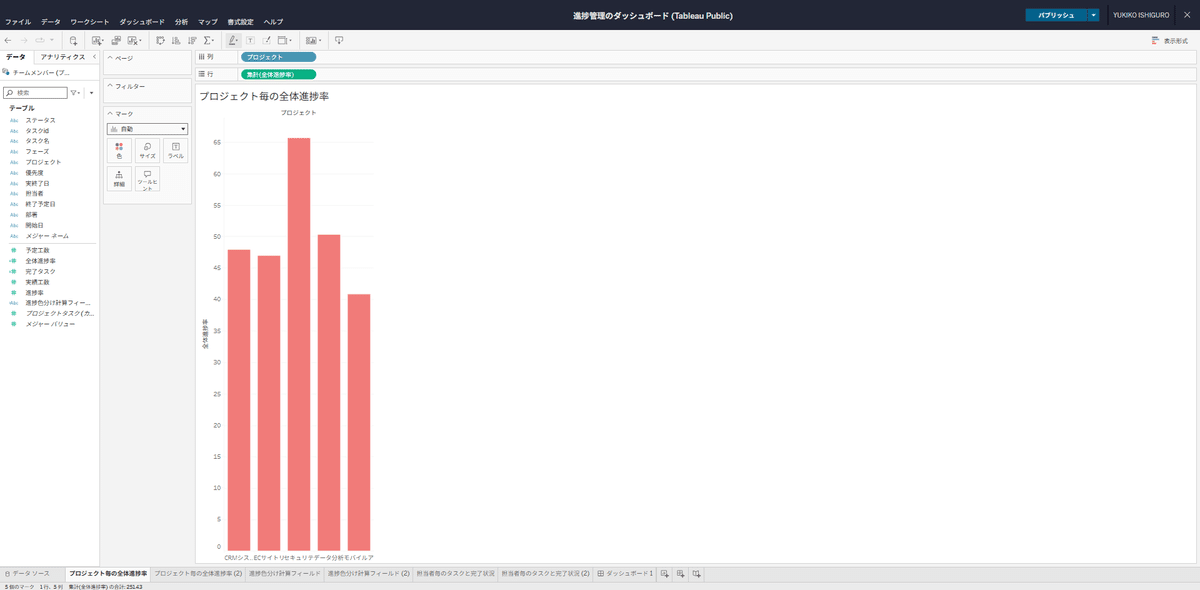Image resolution: width=1200 pixels, height=590 pixels.
Task: Click the パブリッシュ button
Action: point(1055,14)
